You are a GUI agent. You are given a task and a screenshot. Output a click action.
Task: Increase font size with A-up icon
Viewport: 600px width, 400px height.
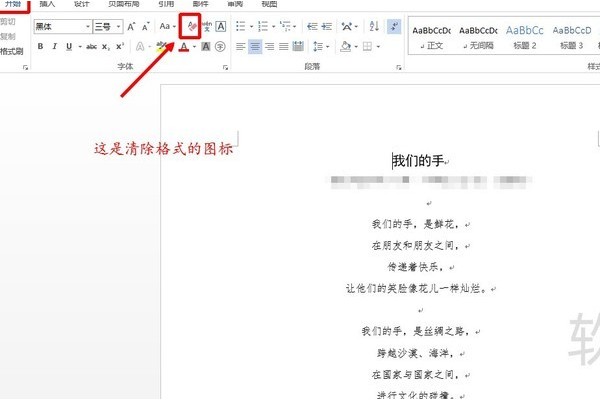(131, 26)
